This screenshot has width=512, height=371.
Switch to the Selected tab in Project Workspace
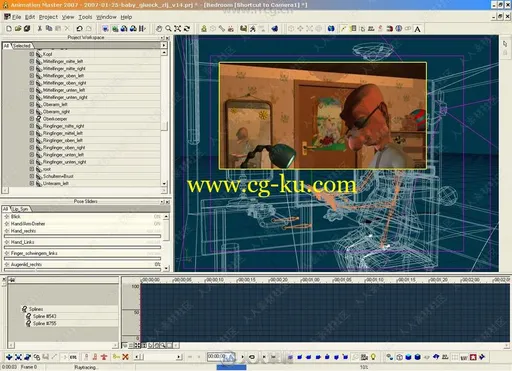(x=22, y=46)
